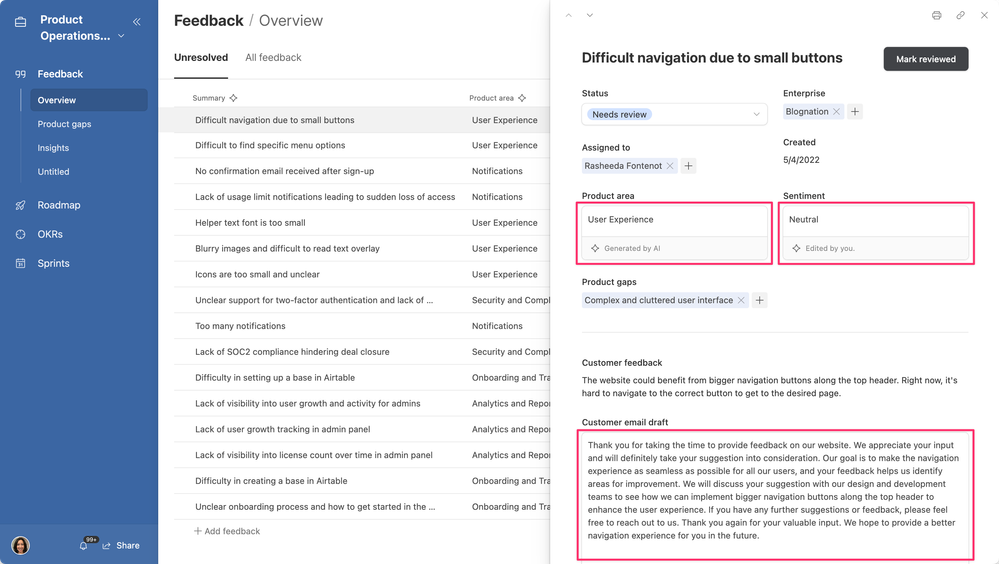Remove Rasheeda Fontenot assignee

670,166
